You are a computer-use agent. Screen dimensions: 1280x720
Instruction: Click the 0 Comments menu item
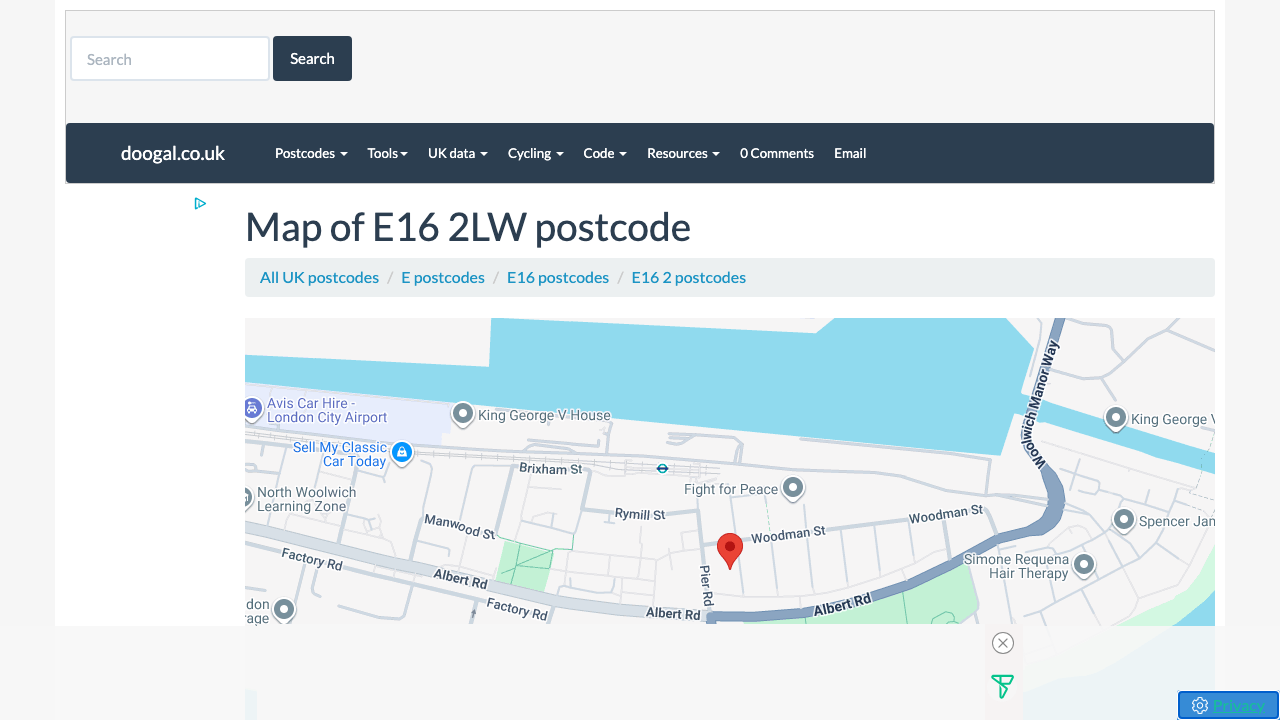click(777, 153)
